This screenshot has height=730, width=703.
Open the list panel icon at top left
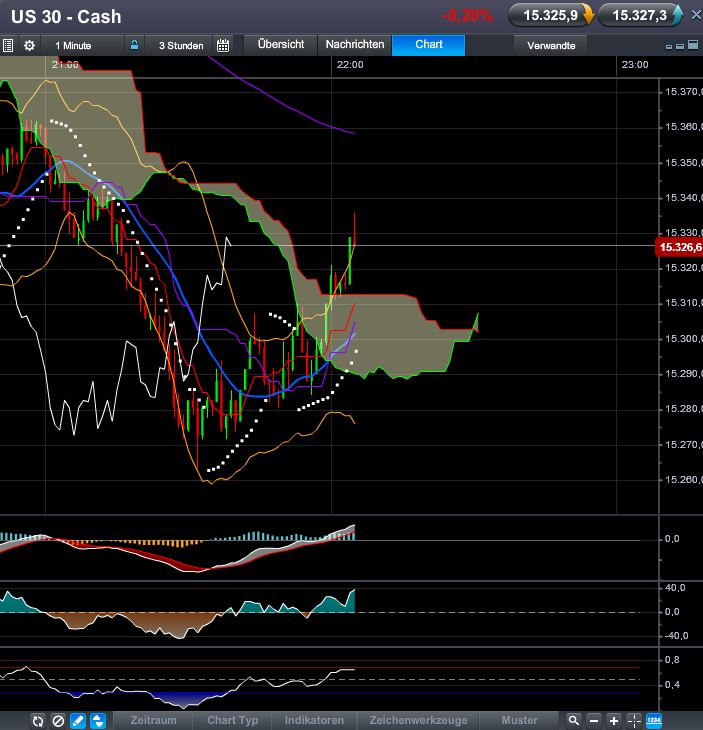[8, 46]
